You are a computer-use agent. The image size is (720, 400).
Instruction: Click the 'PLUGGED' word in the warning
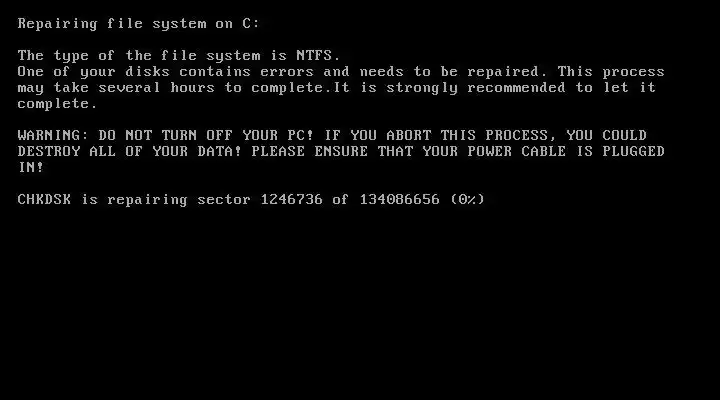[634, 152]
